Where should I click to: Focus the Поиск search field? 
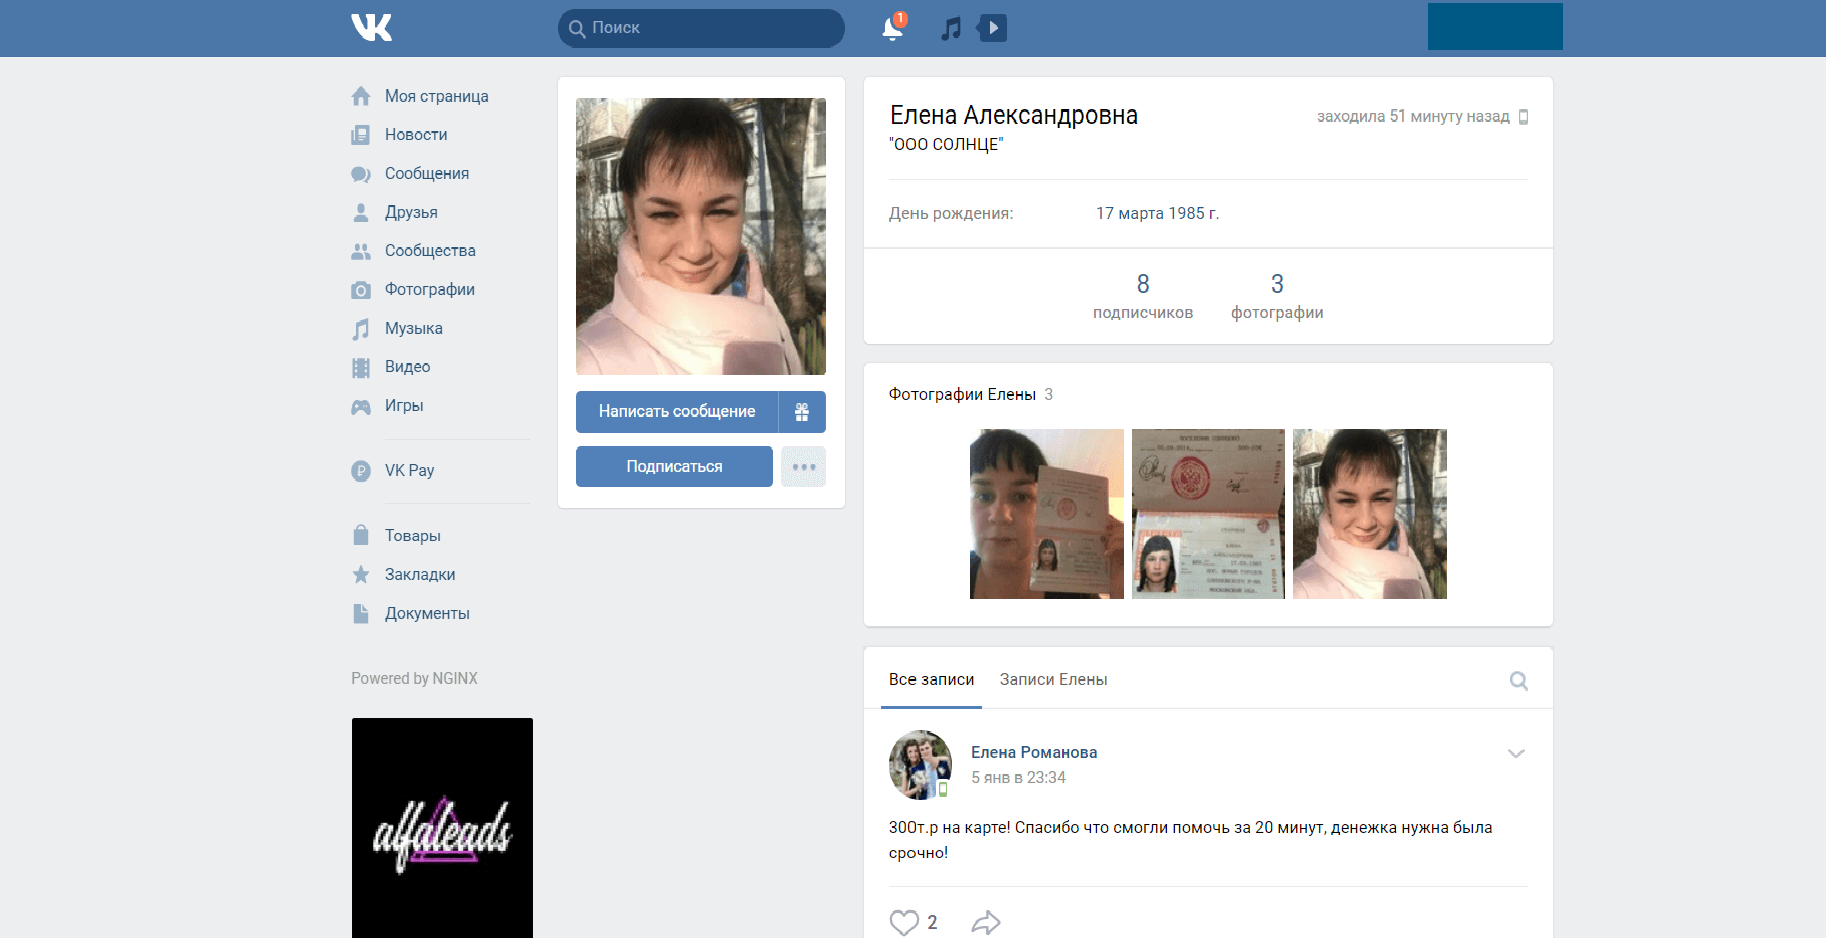(710, 28)
